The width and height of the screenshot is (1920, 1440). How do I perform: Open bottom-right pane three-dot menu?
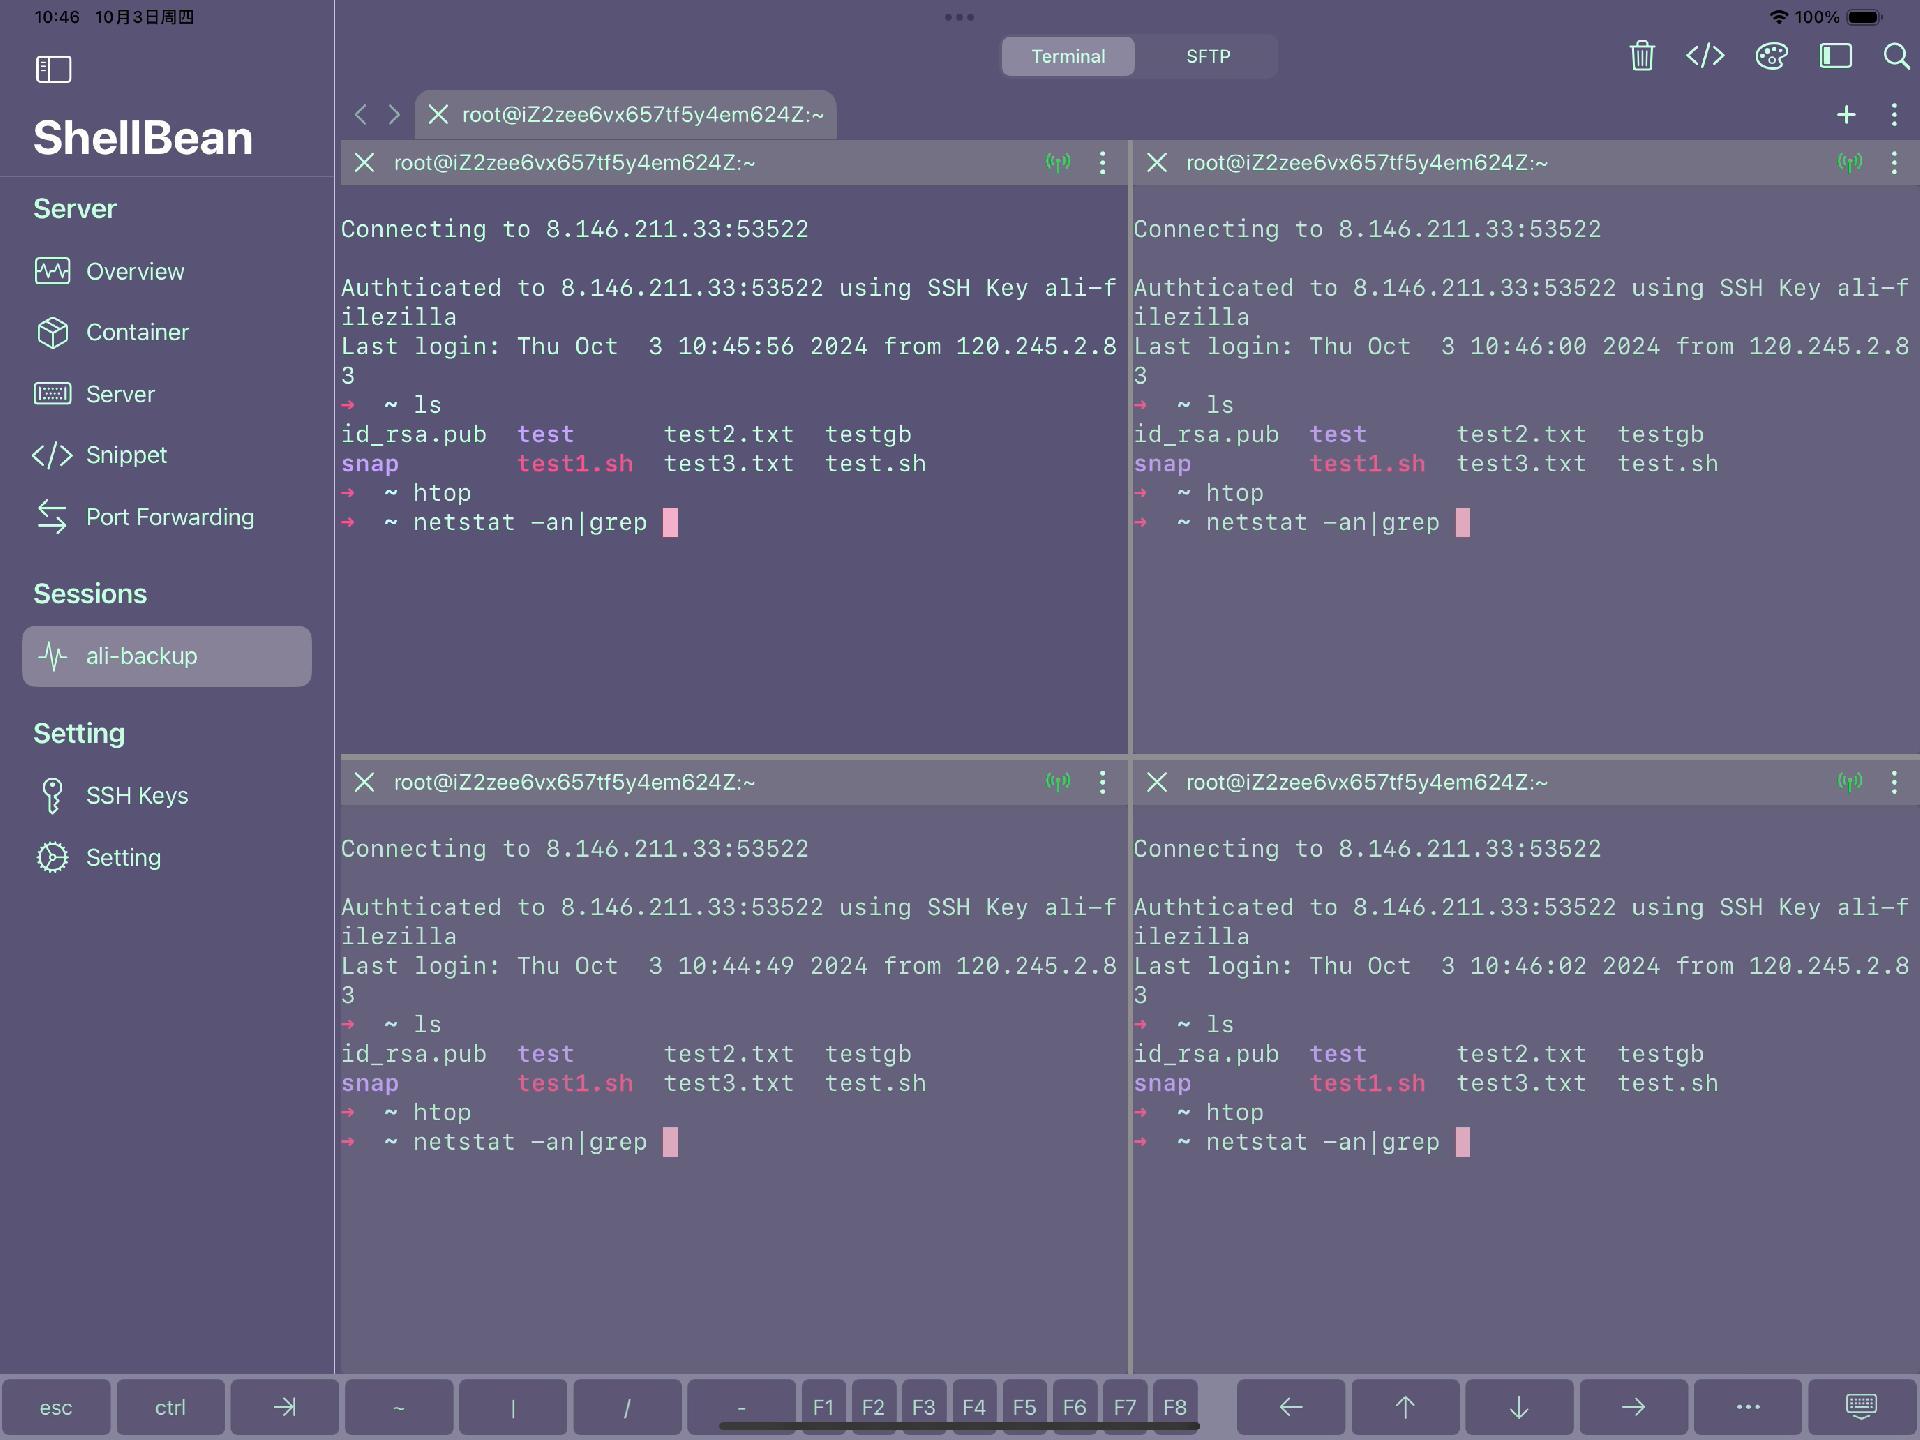[x=1894, y=782]
